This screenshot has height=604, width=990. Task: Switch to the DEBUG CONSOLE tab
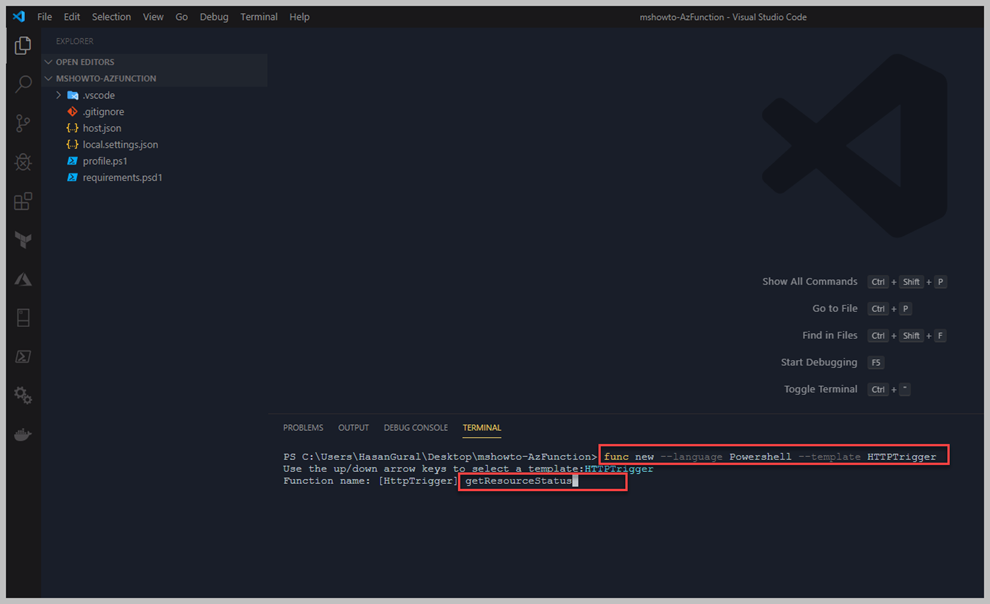[415, 428]
